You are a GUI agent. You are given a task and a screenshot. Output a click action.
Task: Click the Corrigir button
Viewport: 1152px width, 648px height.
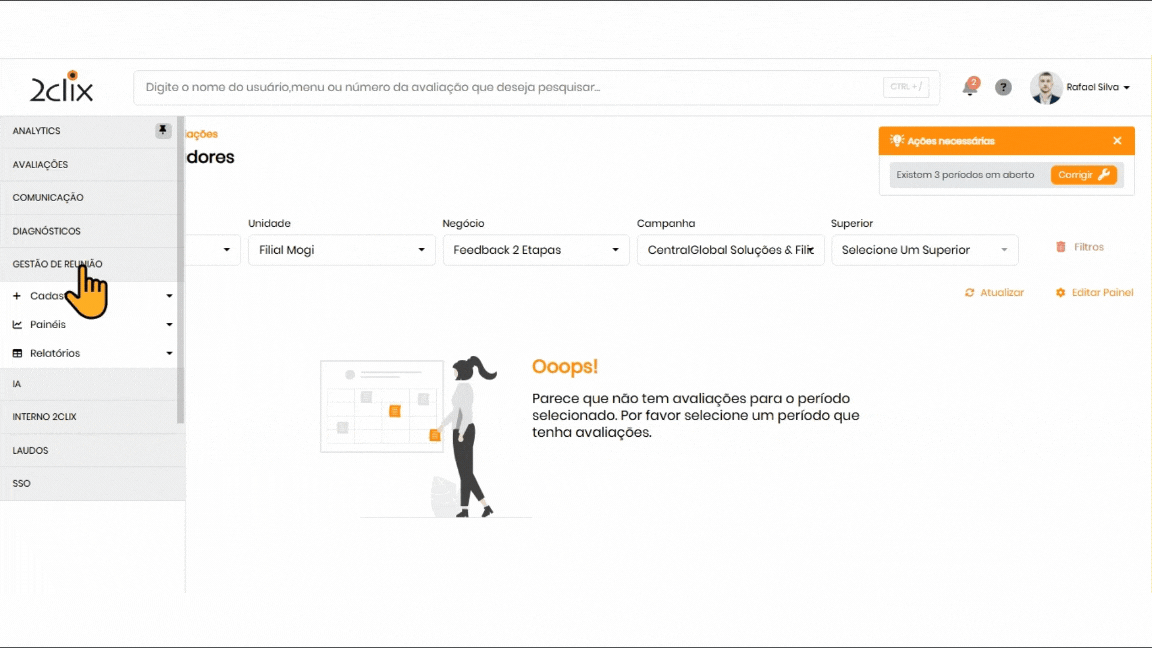1083,175
